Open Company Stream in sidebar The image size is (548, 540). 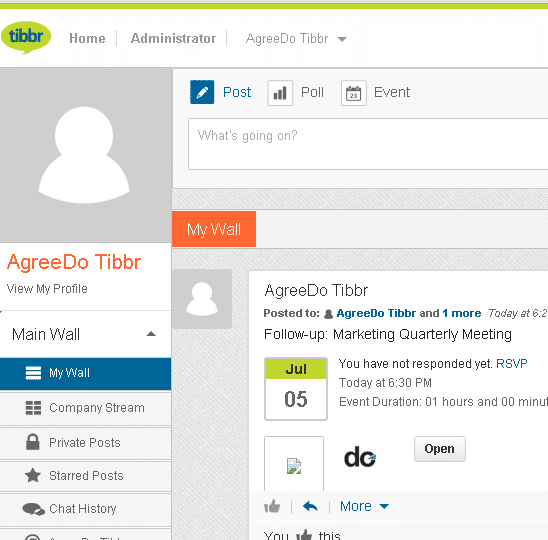click(x=86, y=408)
